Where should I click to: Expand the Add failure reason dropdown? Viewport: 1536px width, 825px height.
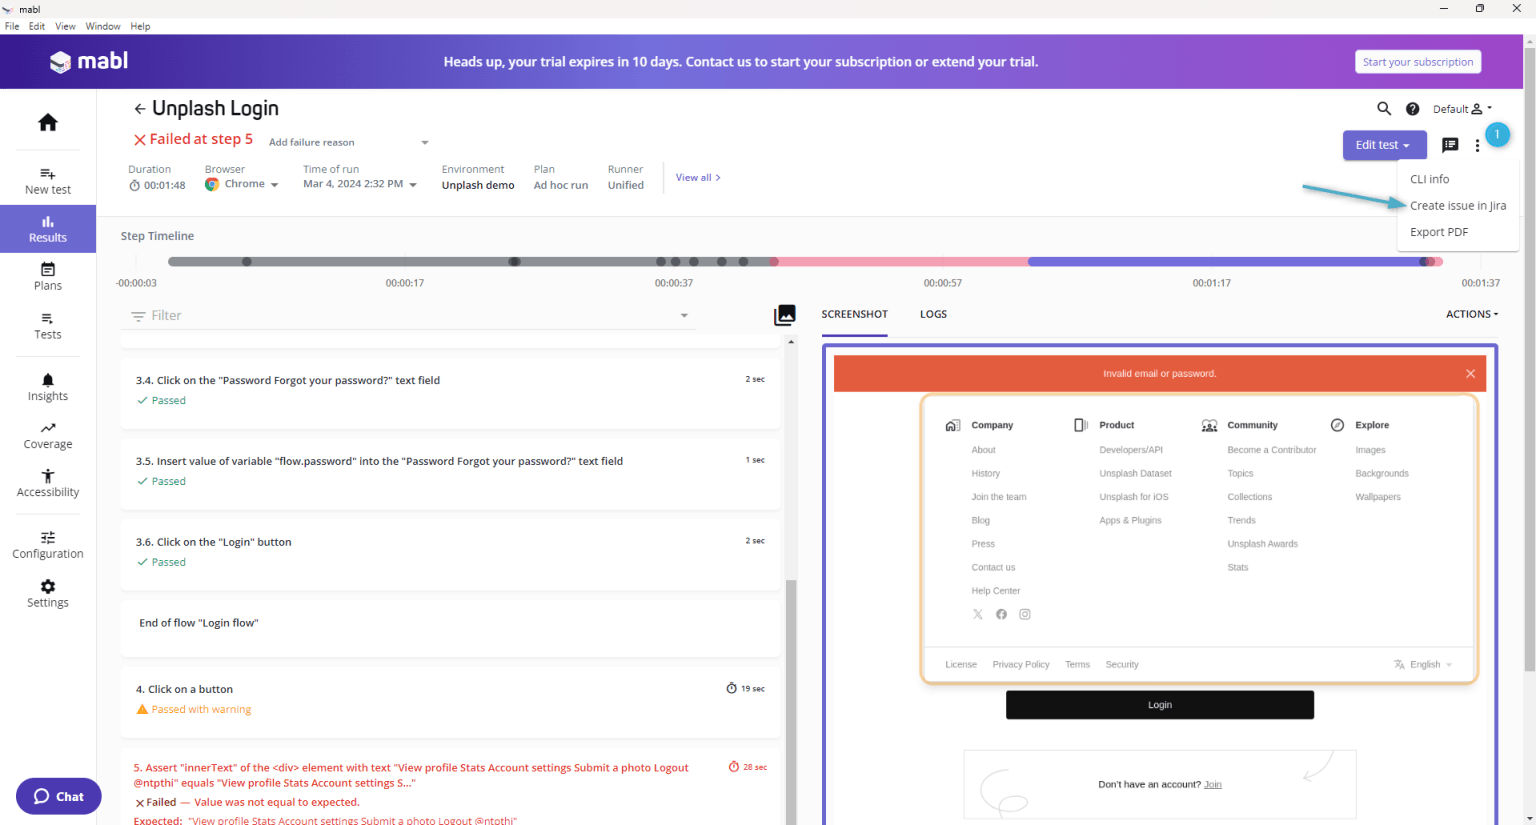424,141
